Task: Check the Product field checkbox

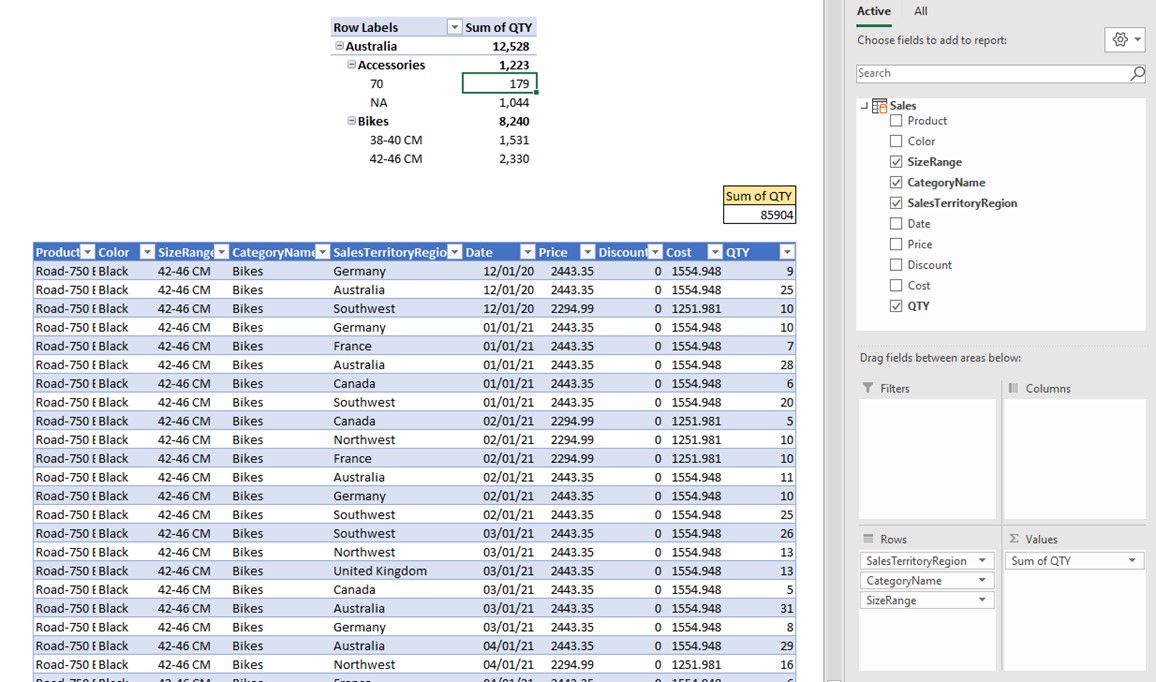Action: click(896, 121)
